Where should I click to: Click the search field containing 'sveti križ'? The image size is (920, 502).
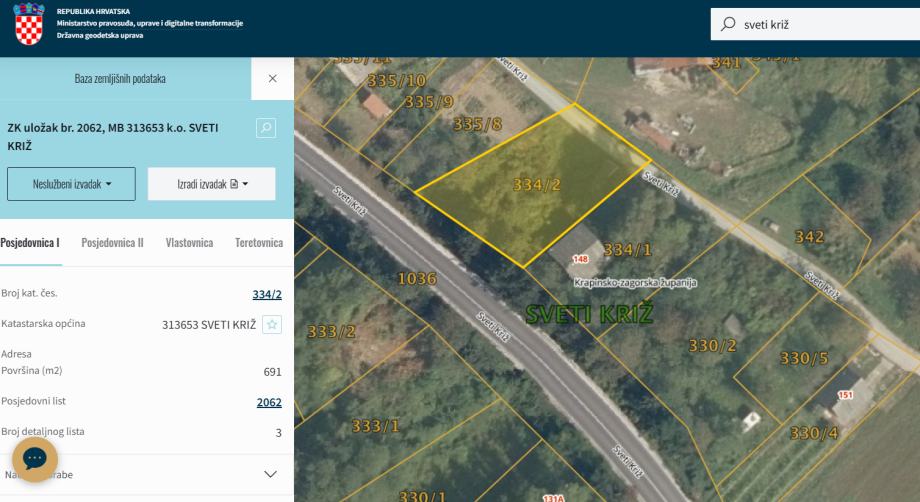(x=816, y=24)
